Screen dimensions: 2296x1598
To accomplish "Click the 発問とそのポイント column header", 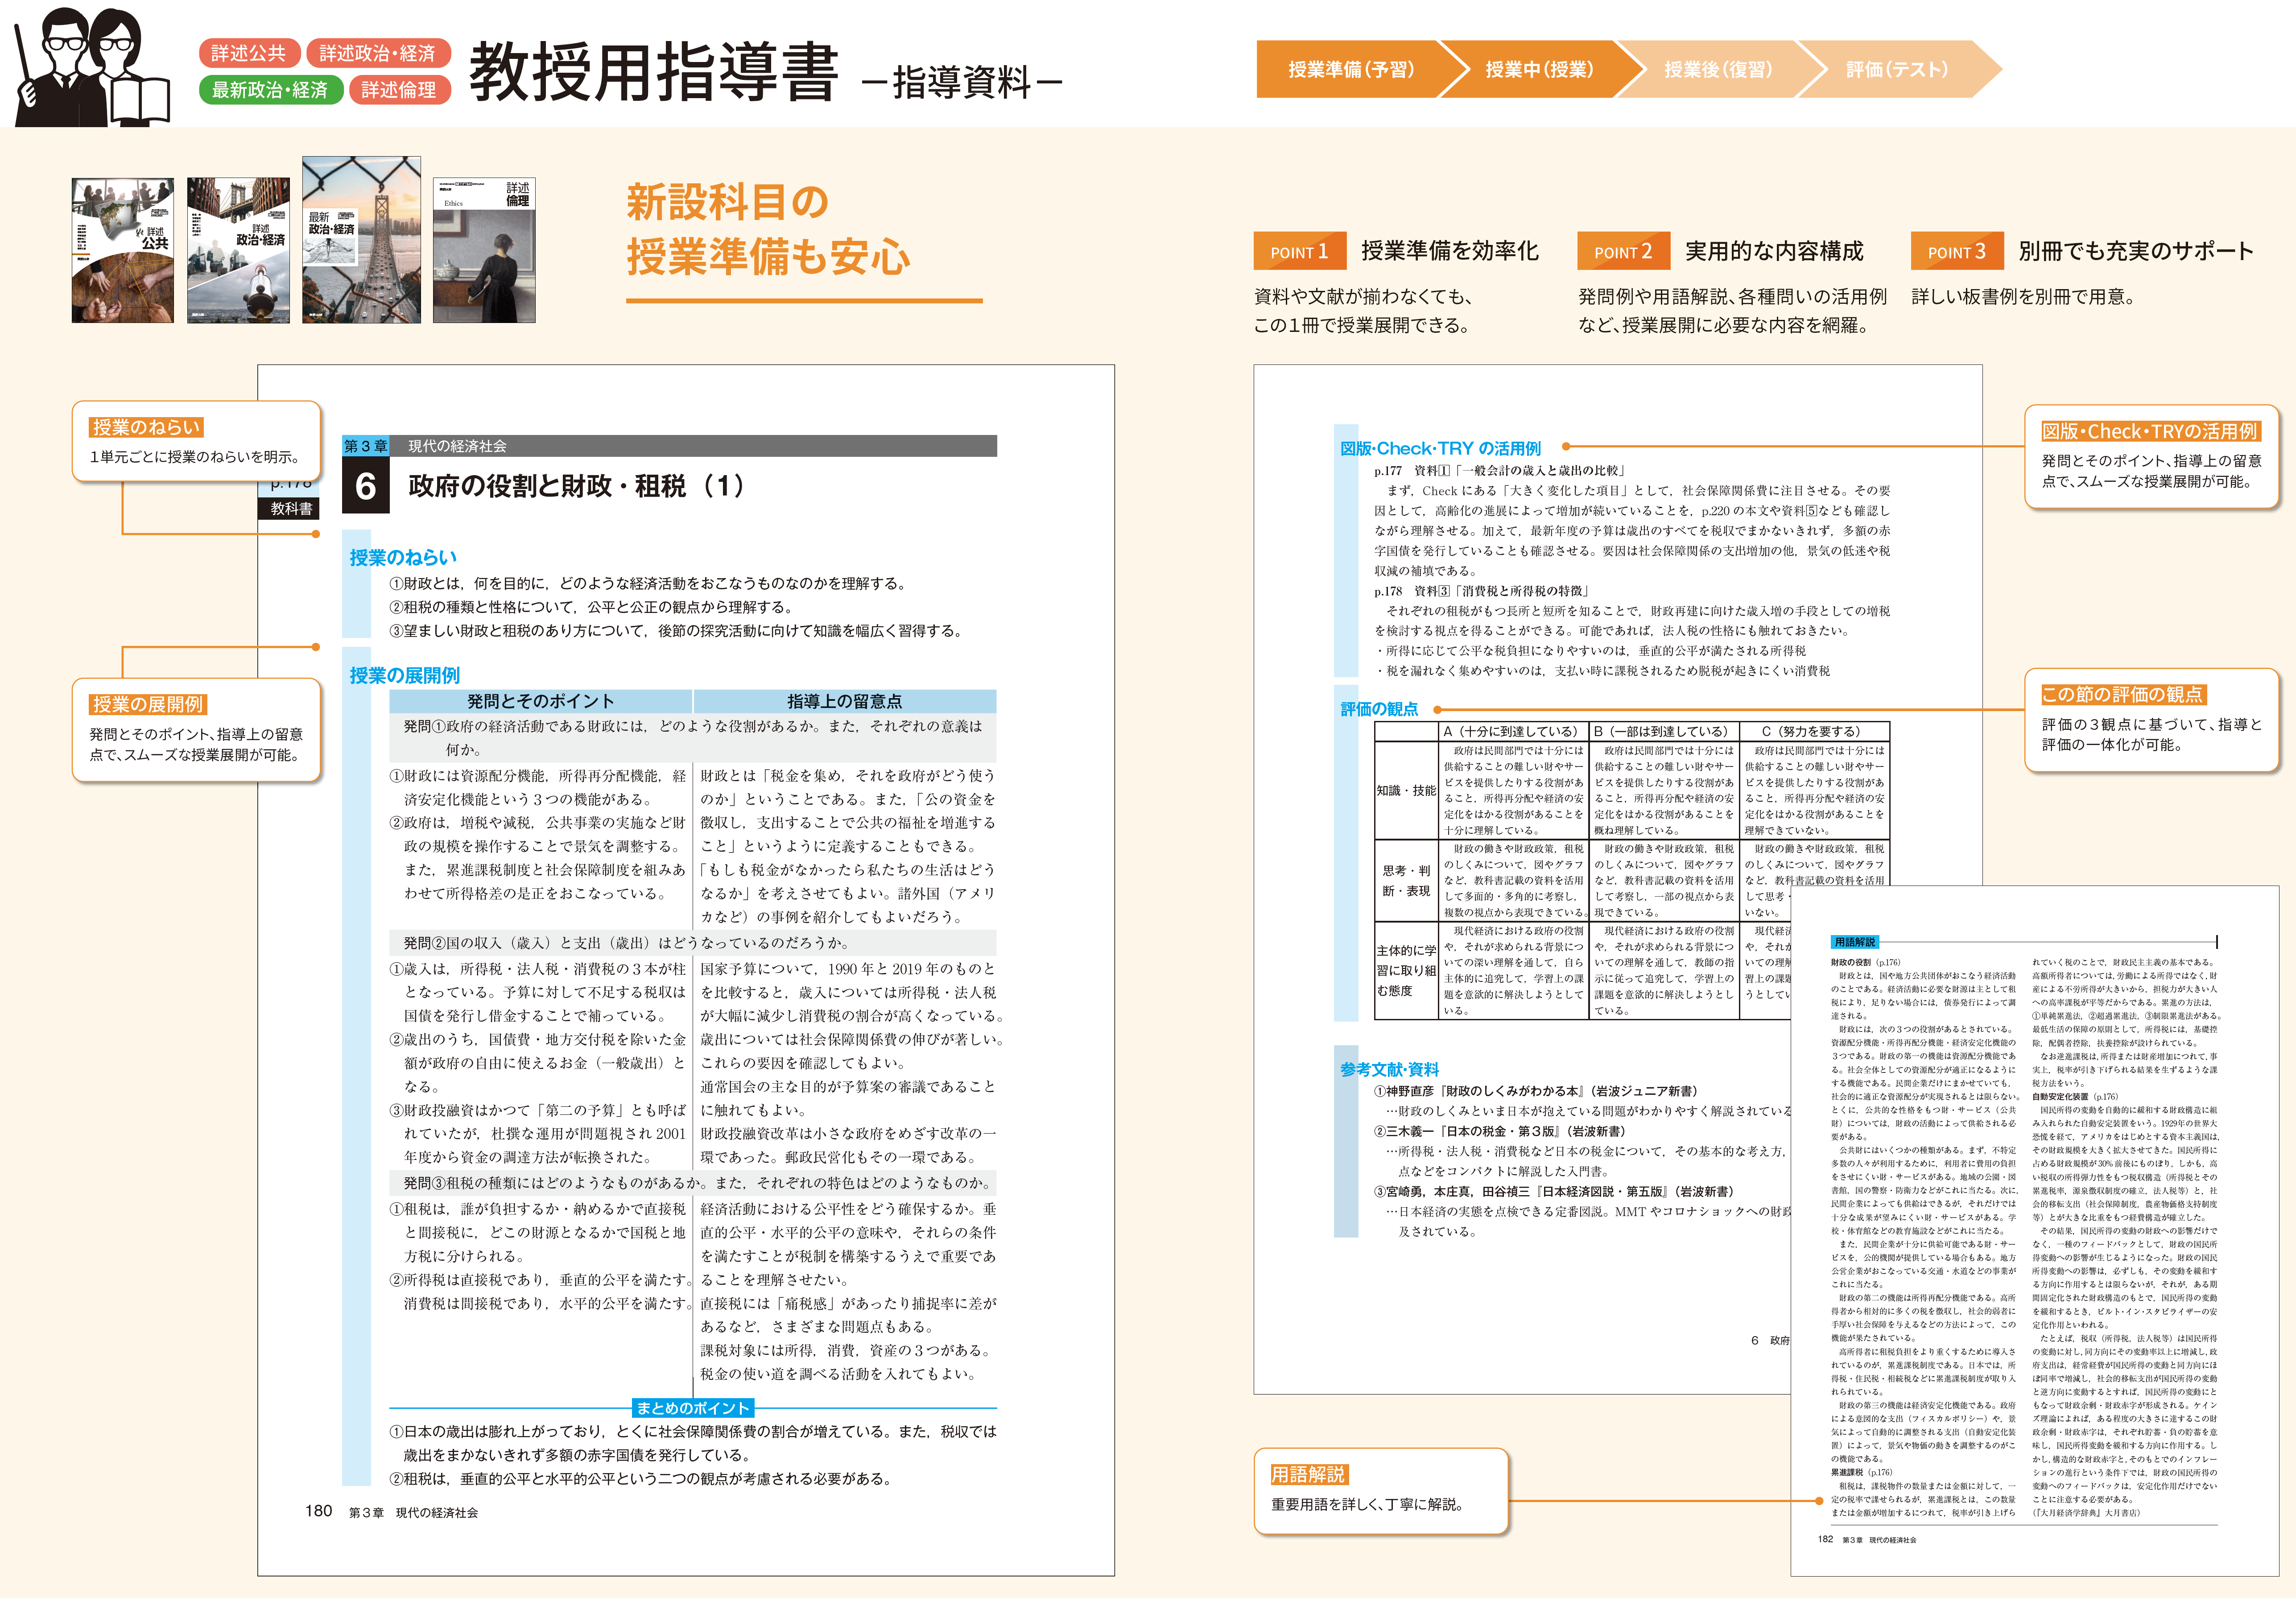I will [x=540, y=701].
